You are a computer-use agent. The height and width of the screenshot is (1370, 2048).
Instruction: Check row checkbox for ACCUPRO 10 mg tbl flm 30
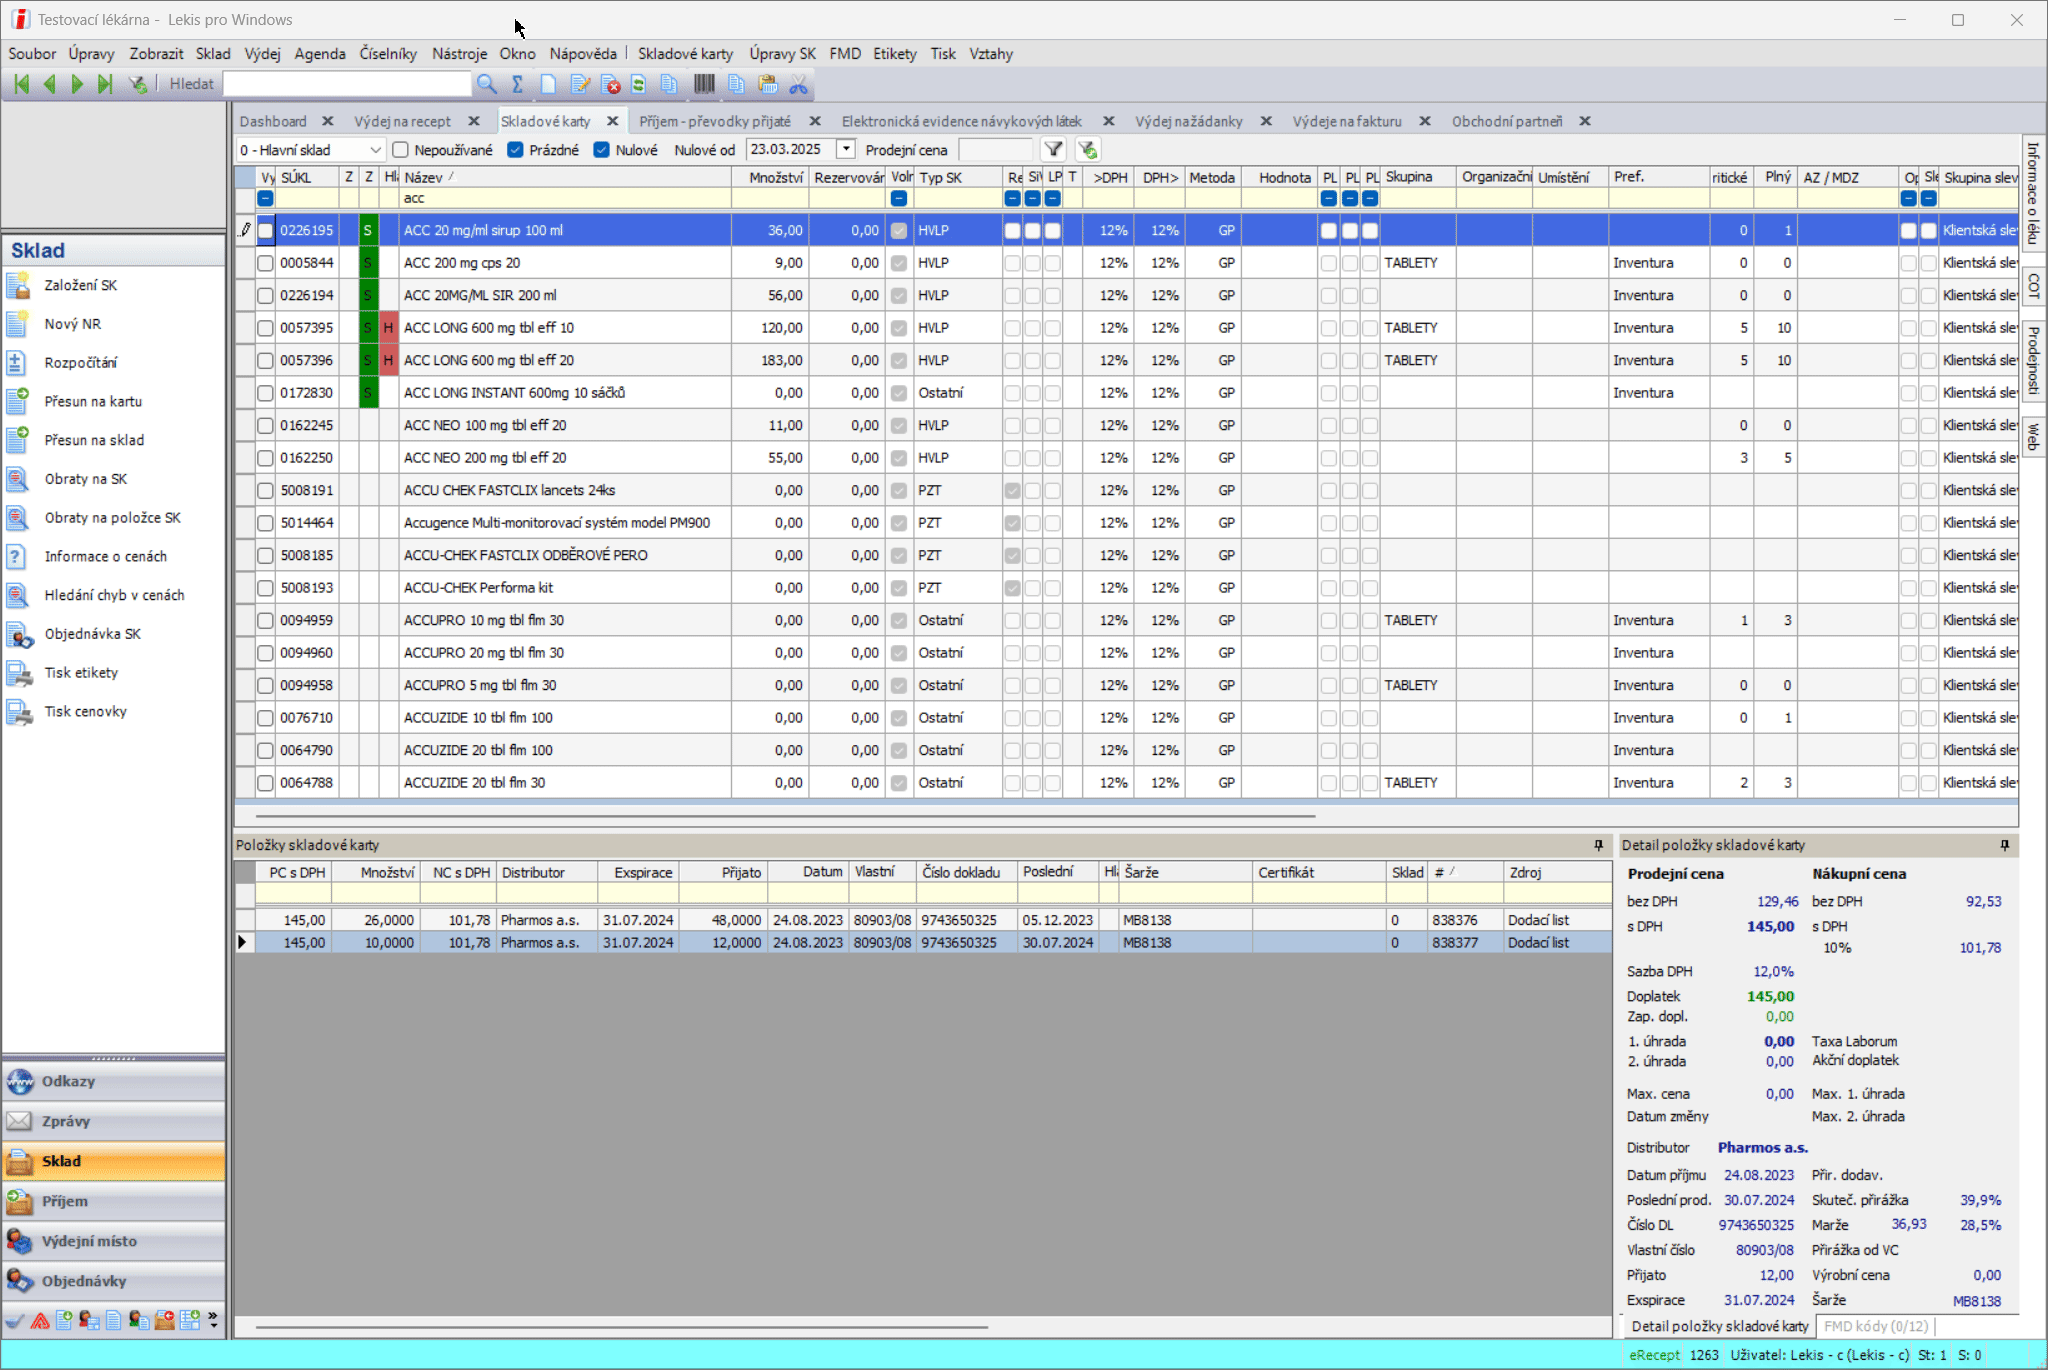(x=265, y=620)
